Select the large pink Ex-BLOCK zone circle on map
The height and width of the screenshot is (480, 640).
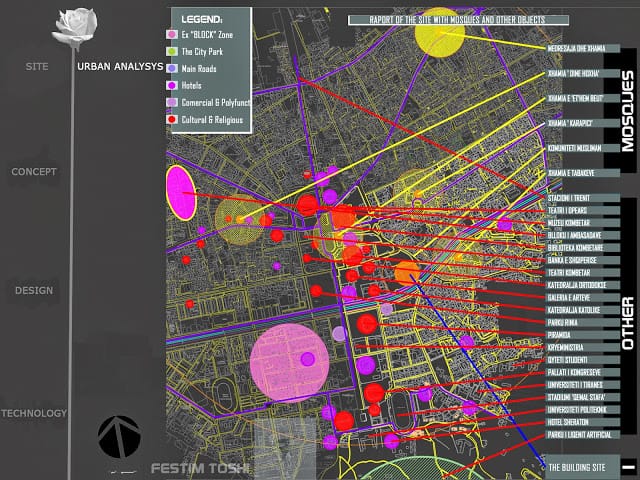pyautogui.click(x=289, y=363)
